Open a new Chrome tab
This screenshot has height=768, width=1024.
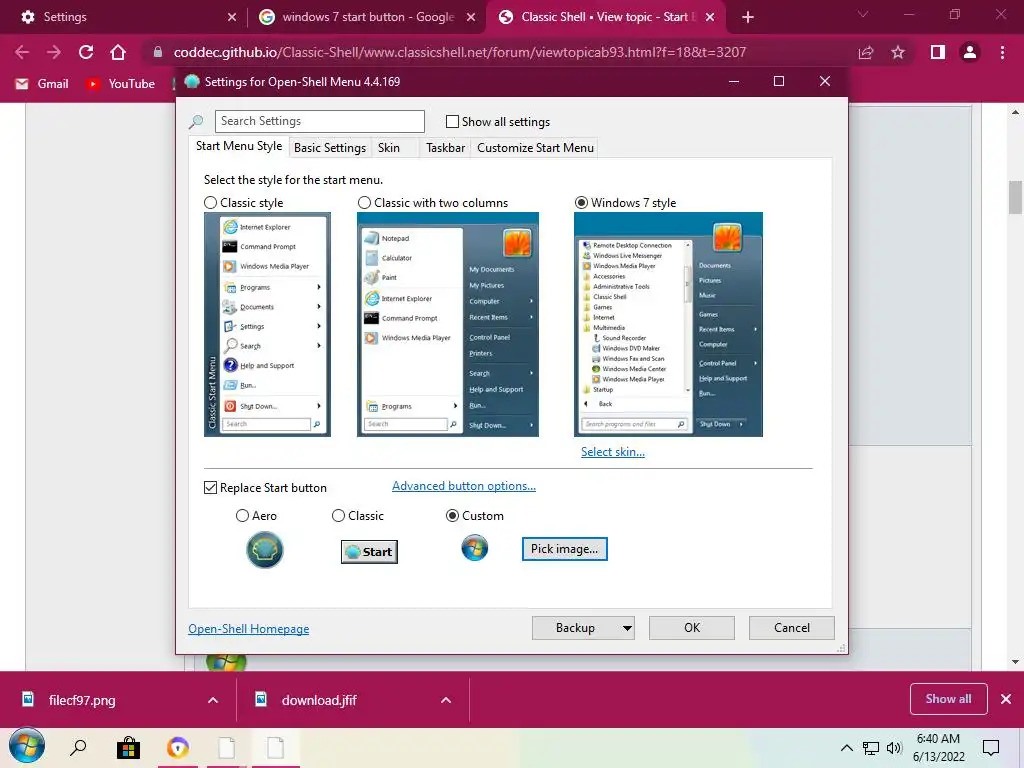[748, 17]
